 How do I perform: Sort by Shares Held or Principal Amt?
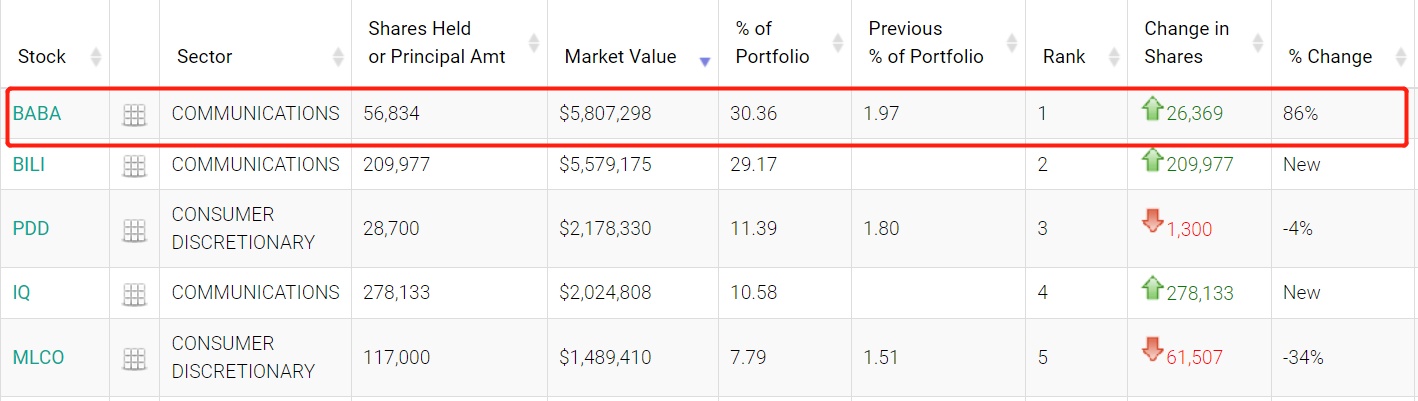click(x=533, y=43)
